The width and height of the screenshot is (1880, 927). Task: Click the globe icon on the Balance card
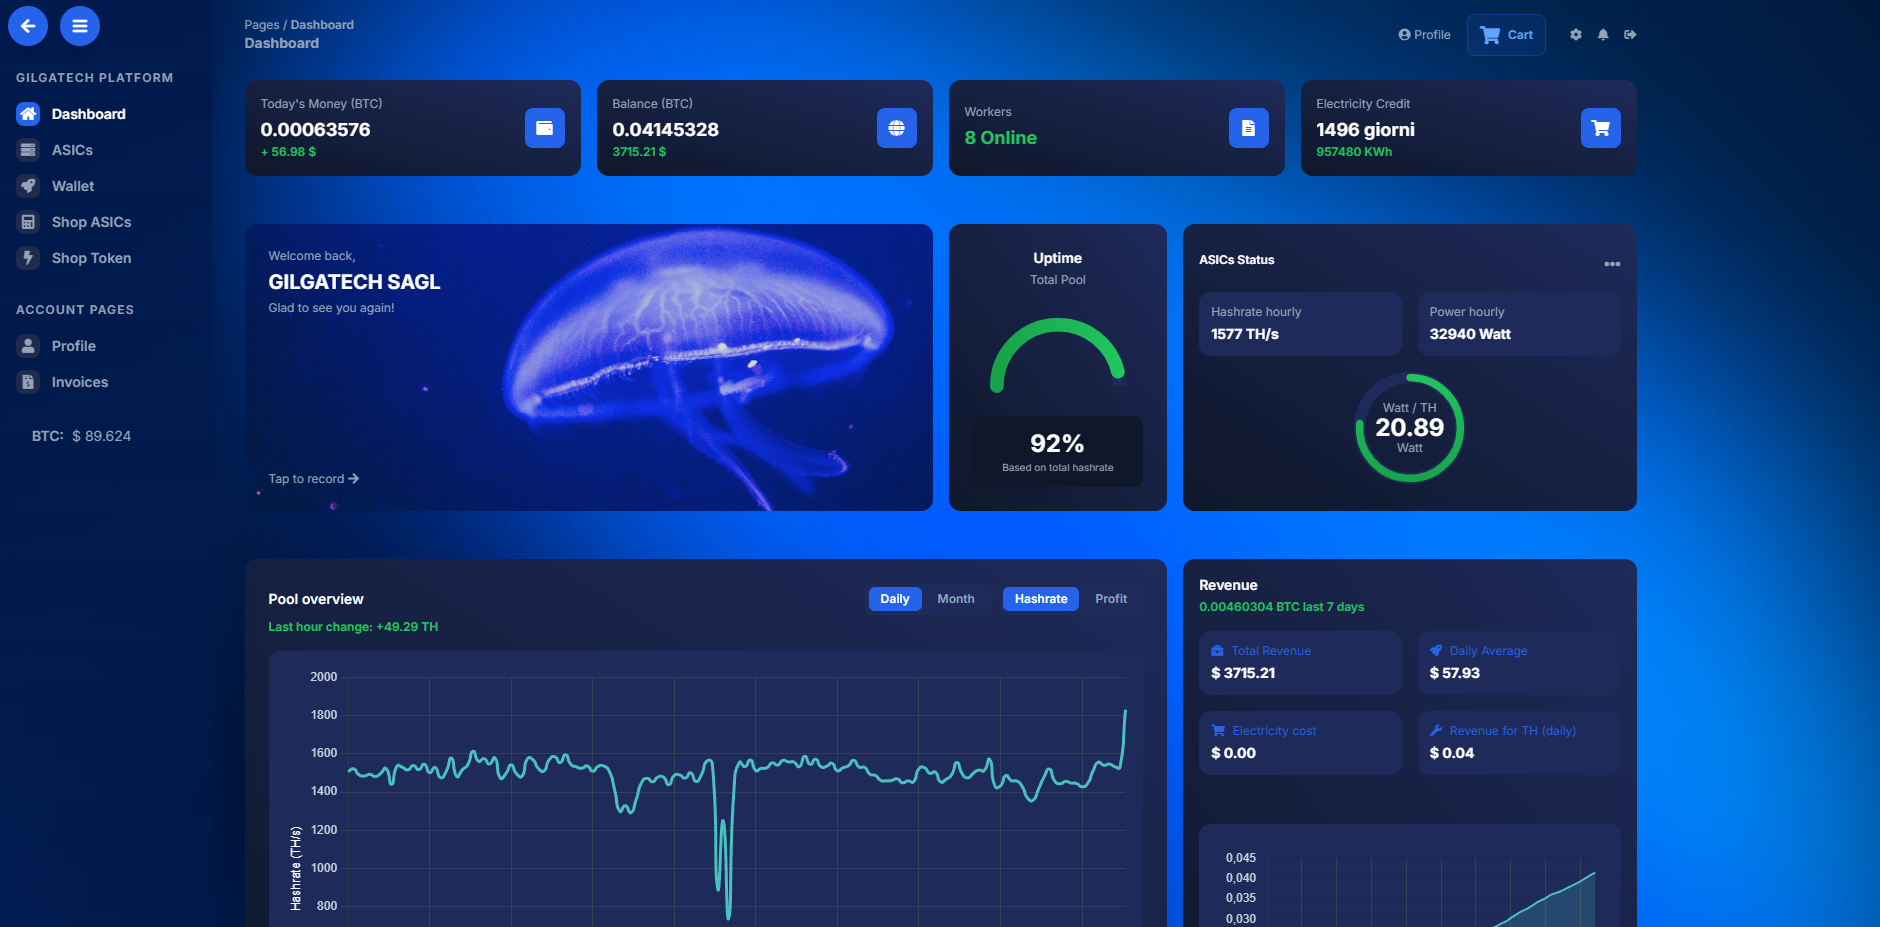point(896,127)
